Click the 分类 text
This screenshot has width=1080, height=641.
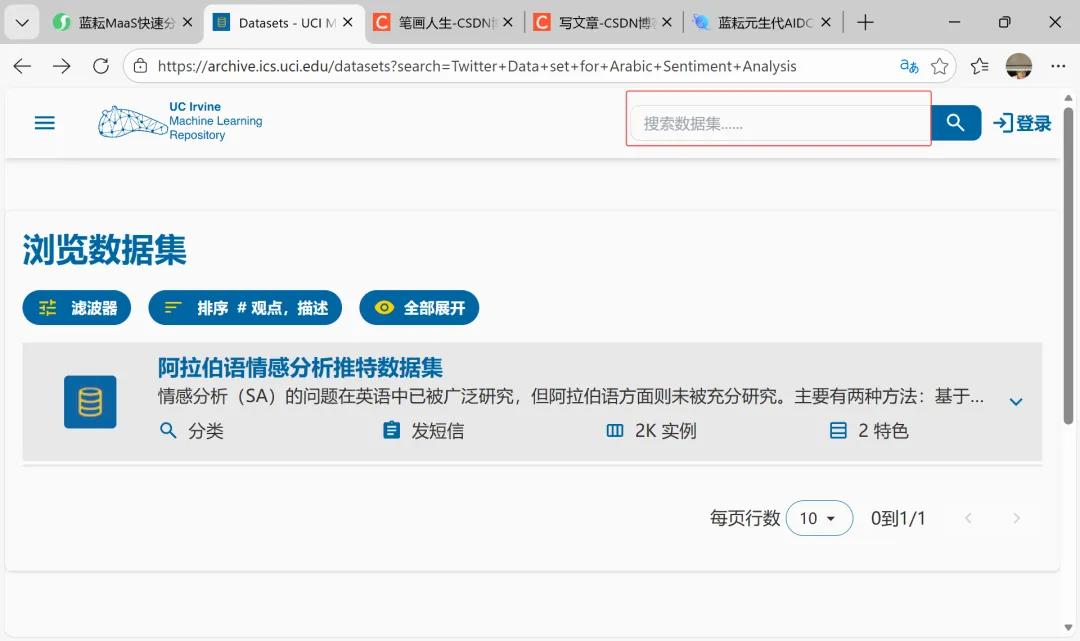click(206, 430)
